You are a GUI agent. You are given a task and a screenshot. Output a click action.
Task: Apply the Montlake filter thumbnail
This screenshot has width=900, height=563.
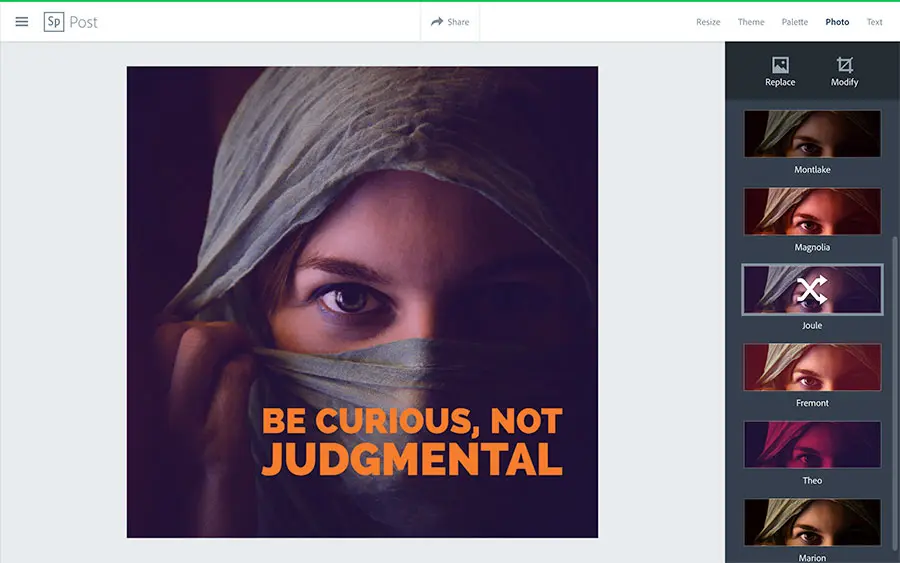pyautogui.click(x=812, y=134)
